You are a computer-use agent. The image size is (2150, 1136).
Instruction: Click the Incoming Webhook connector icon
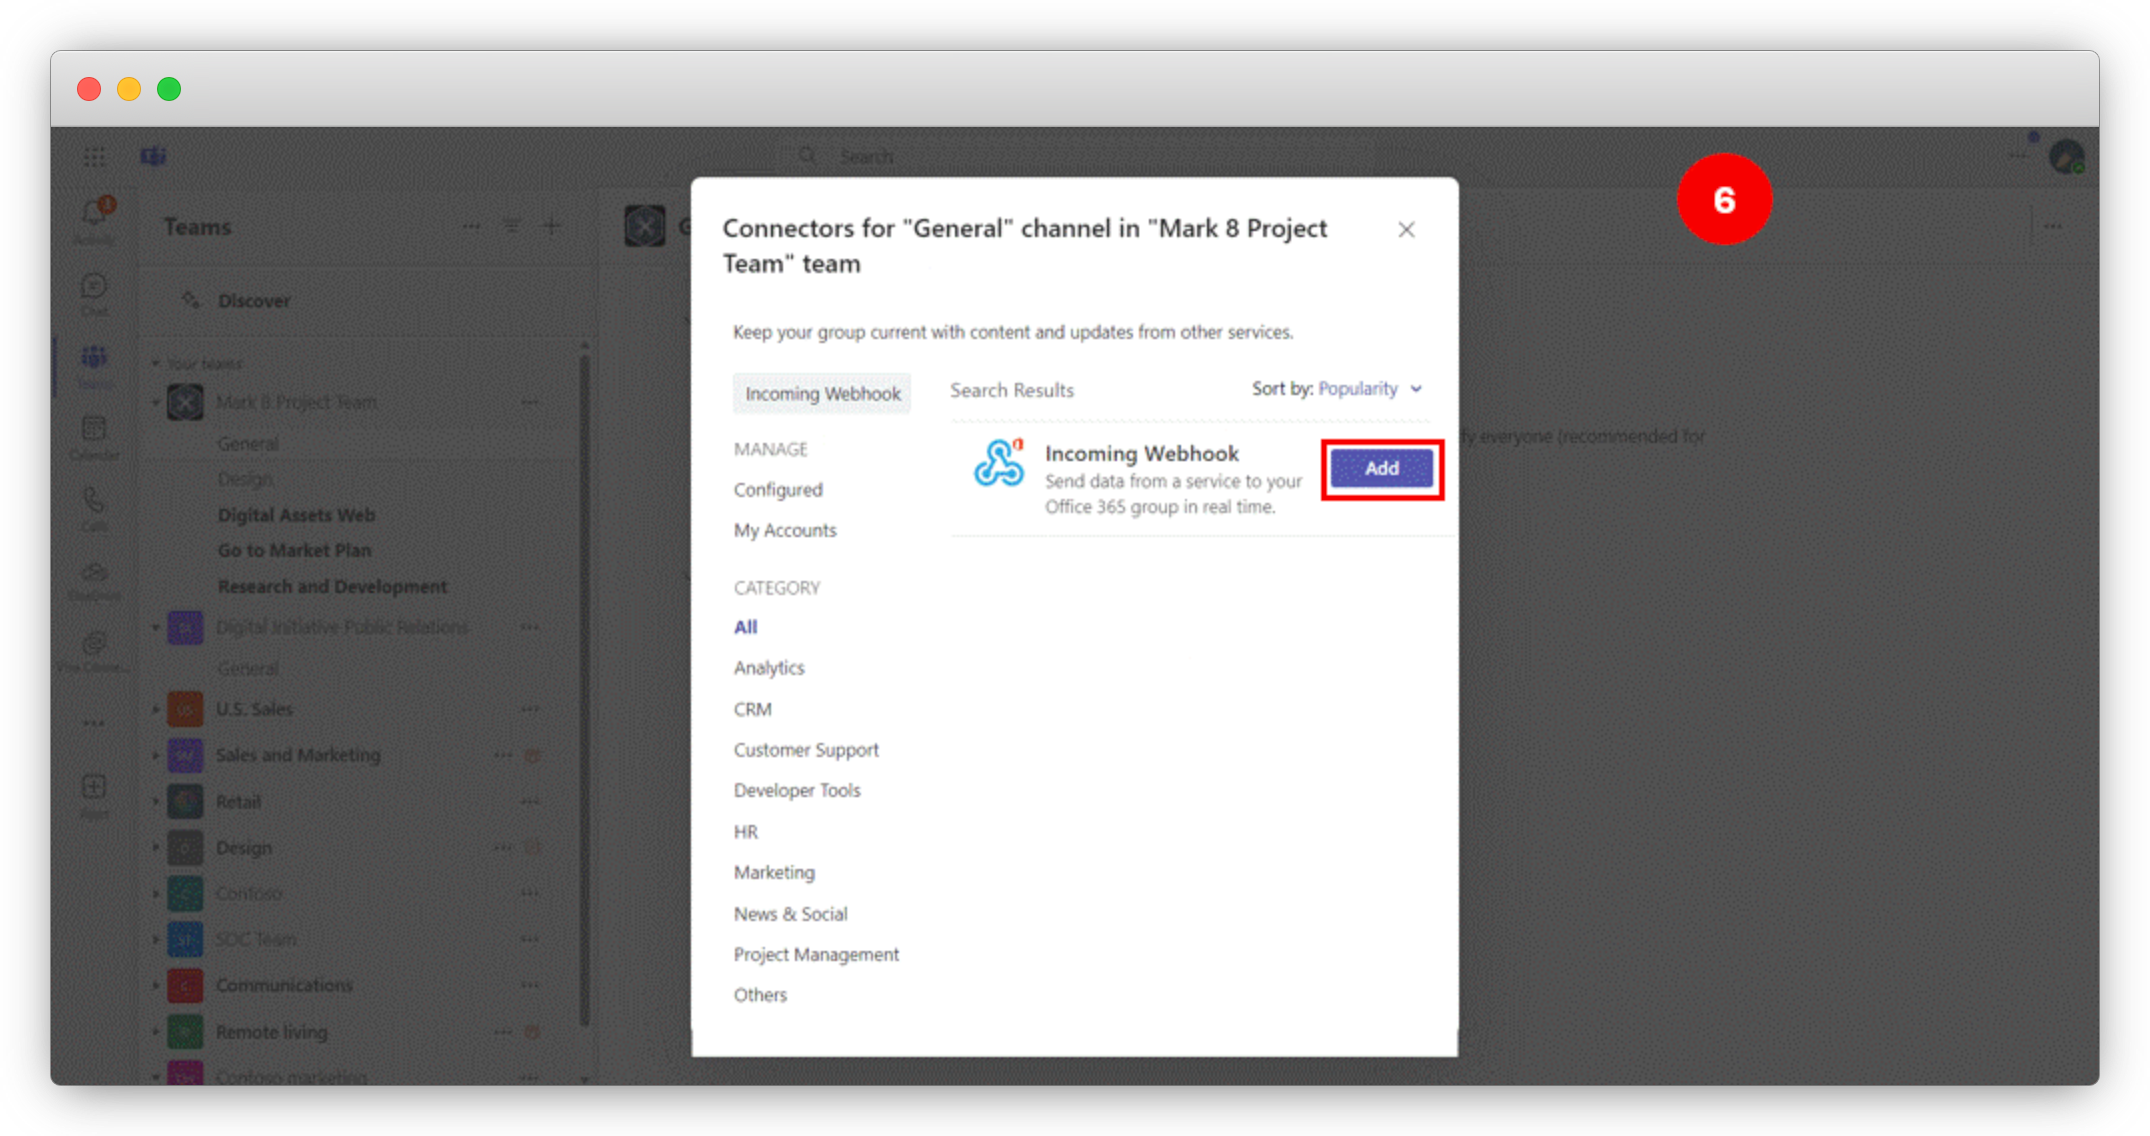(x=998, y=464)
